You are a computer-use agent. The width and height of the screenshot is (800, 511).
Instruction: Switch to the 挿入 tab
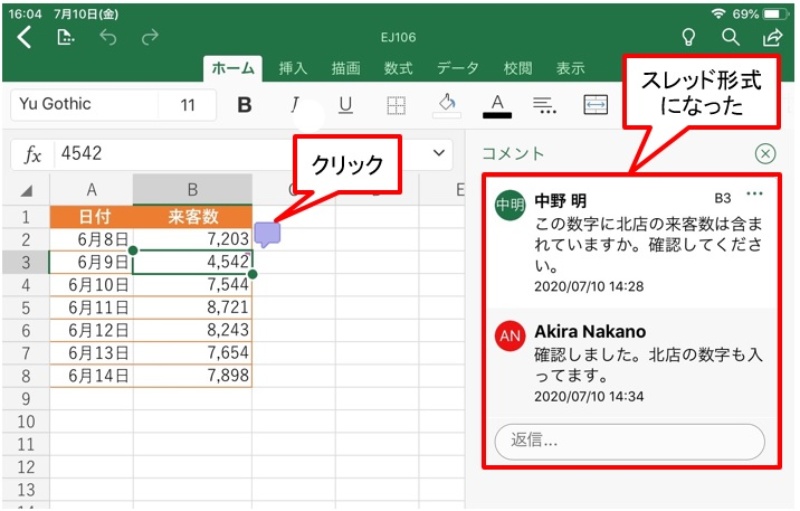point(293,68)
